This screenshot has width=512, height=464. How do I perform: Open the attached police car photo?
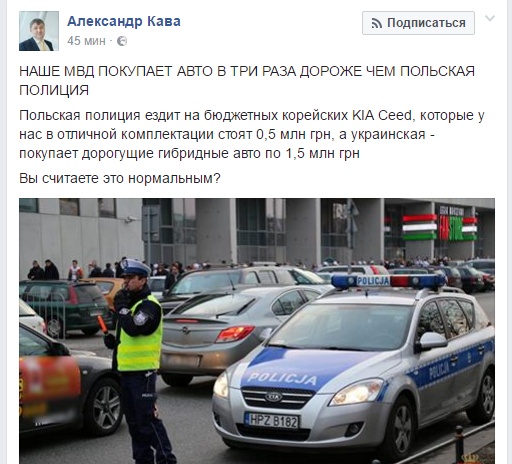257,331
